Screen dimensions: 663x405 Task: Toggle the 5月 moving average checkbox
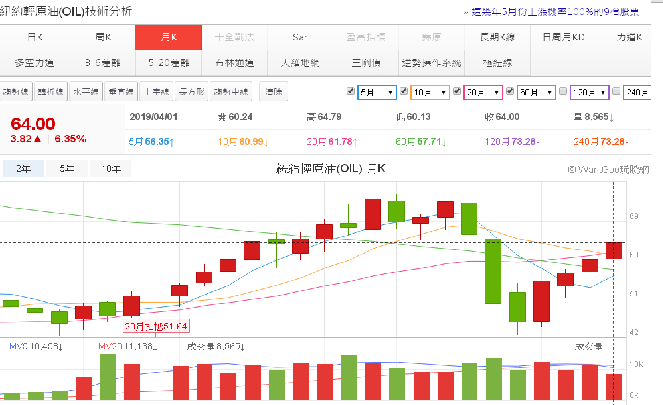point(350,92)
